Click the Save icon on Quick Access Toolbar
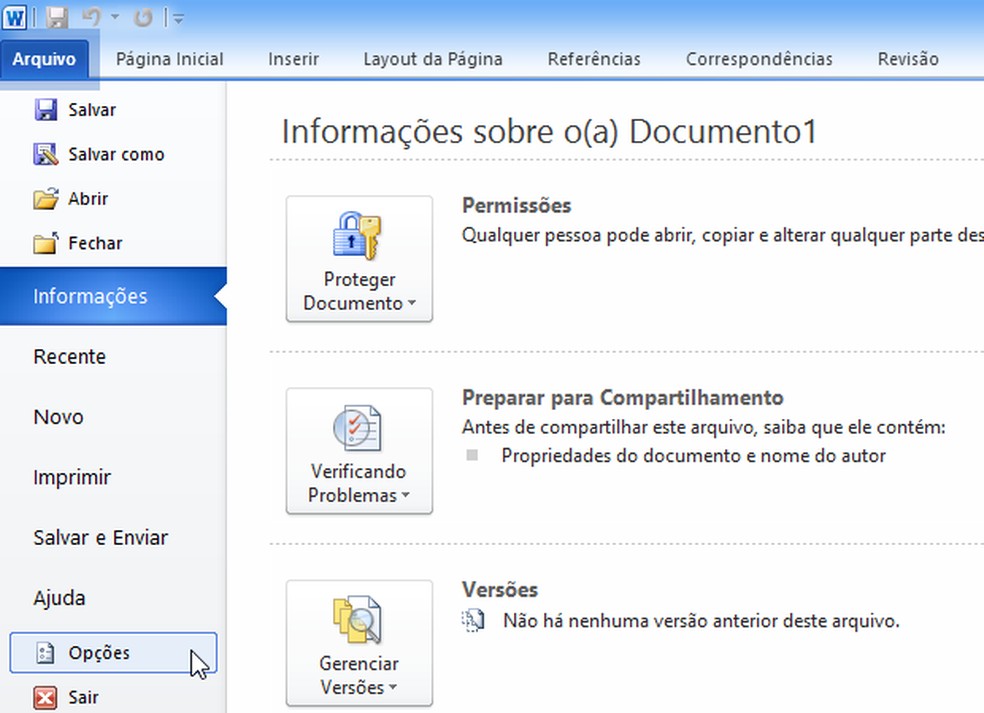984x713 pixels. 56,16
